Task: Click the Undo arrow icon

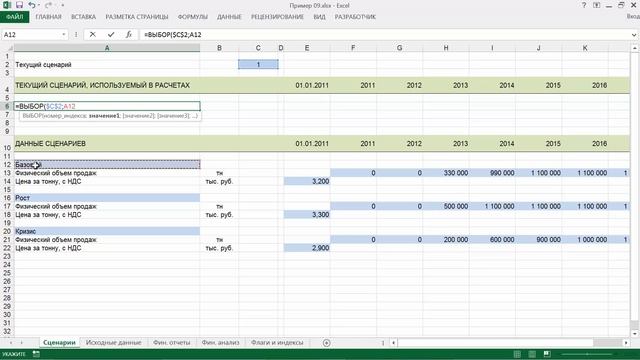Action: (32, 5)
